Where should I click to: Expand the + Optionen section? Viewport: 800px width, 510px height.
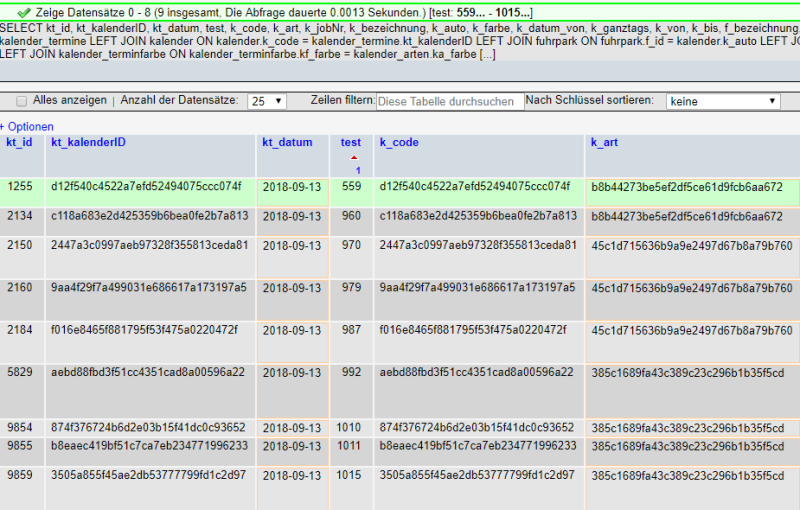pyautogui.click(x=27, y=127)
